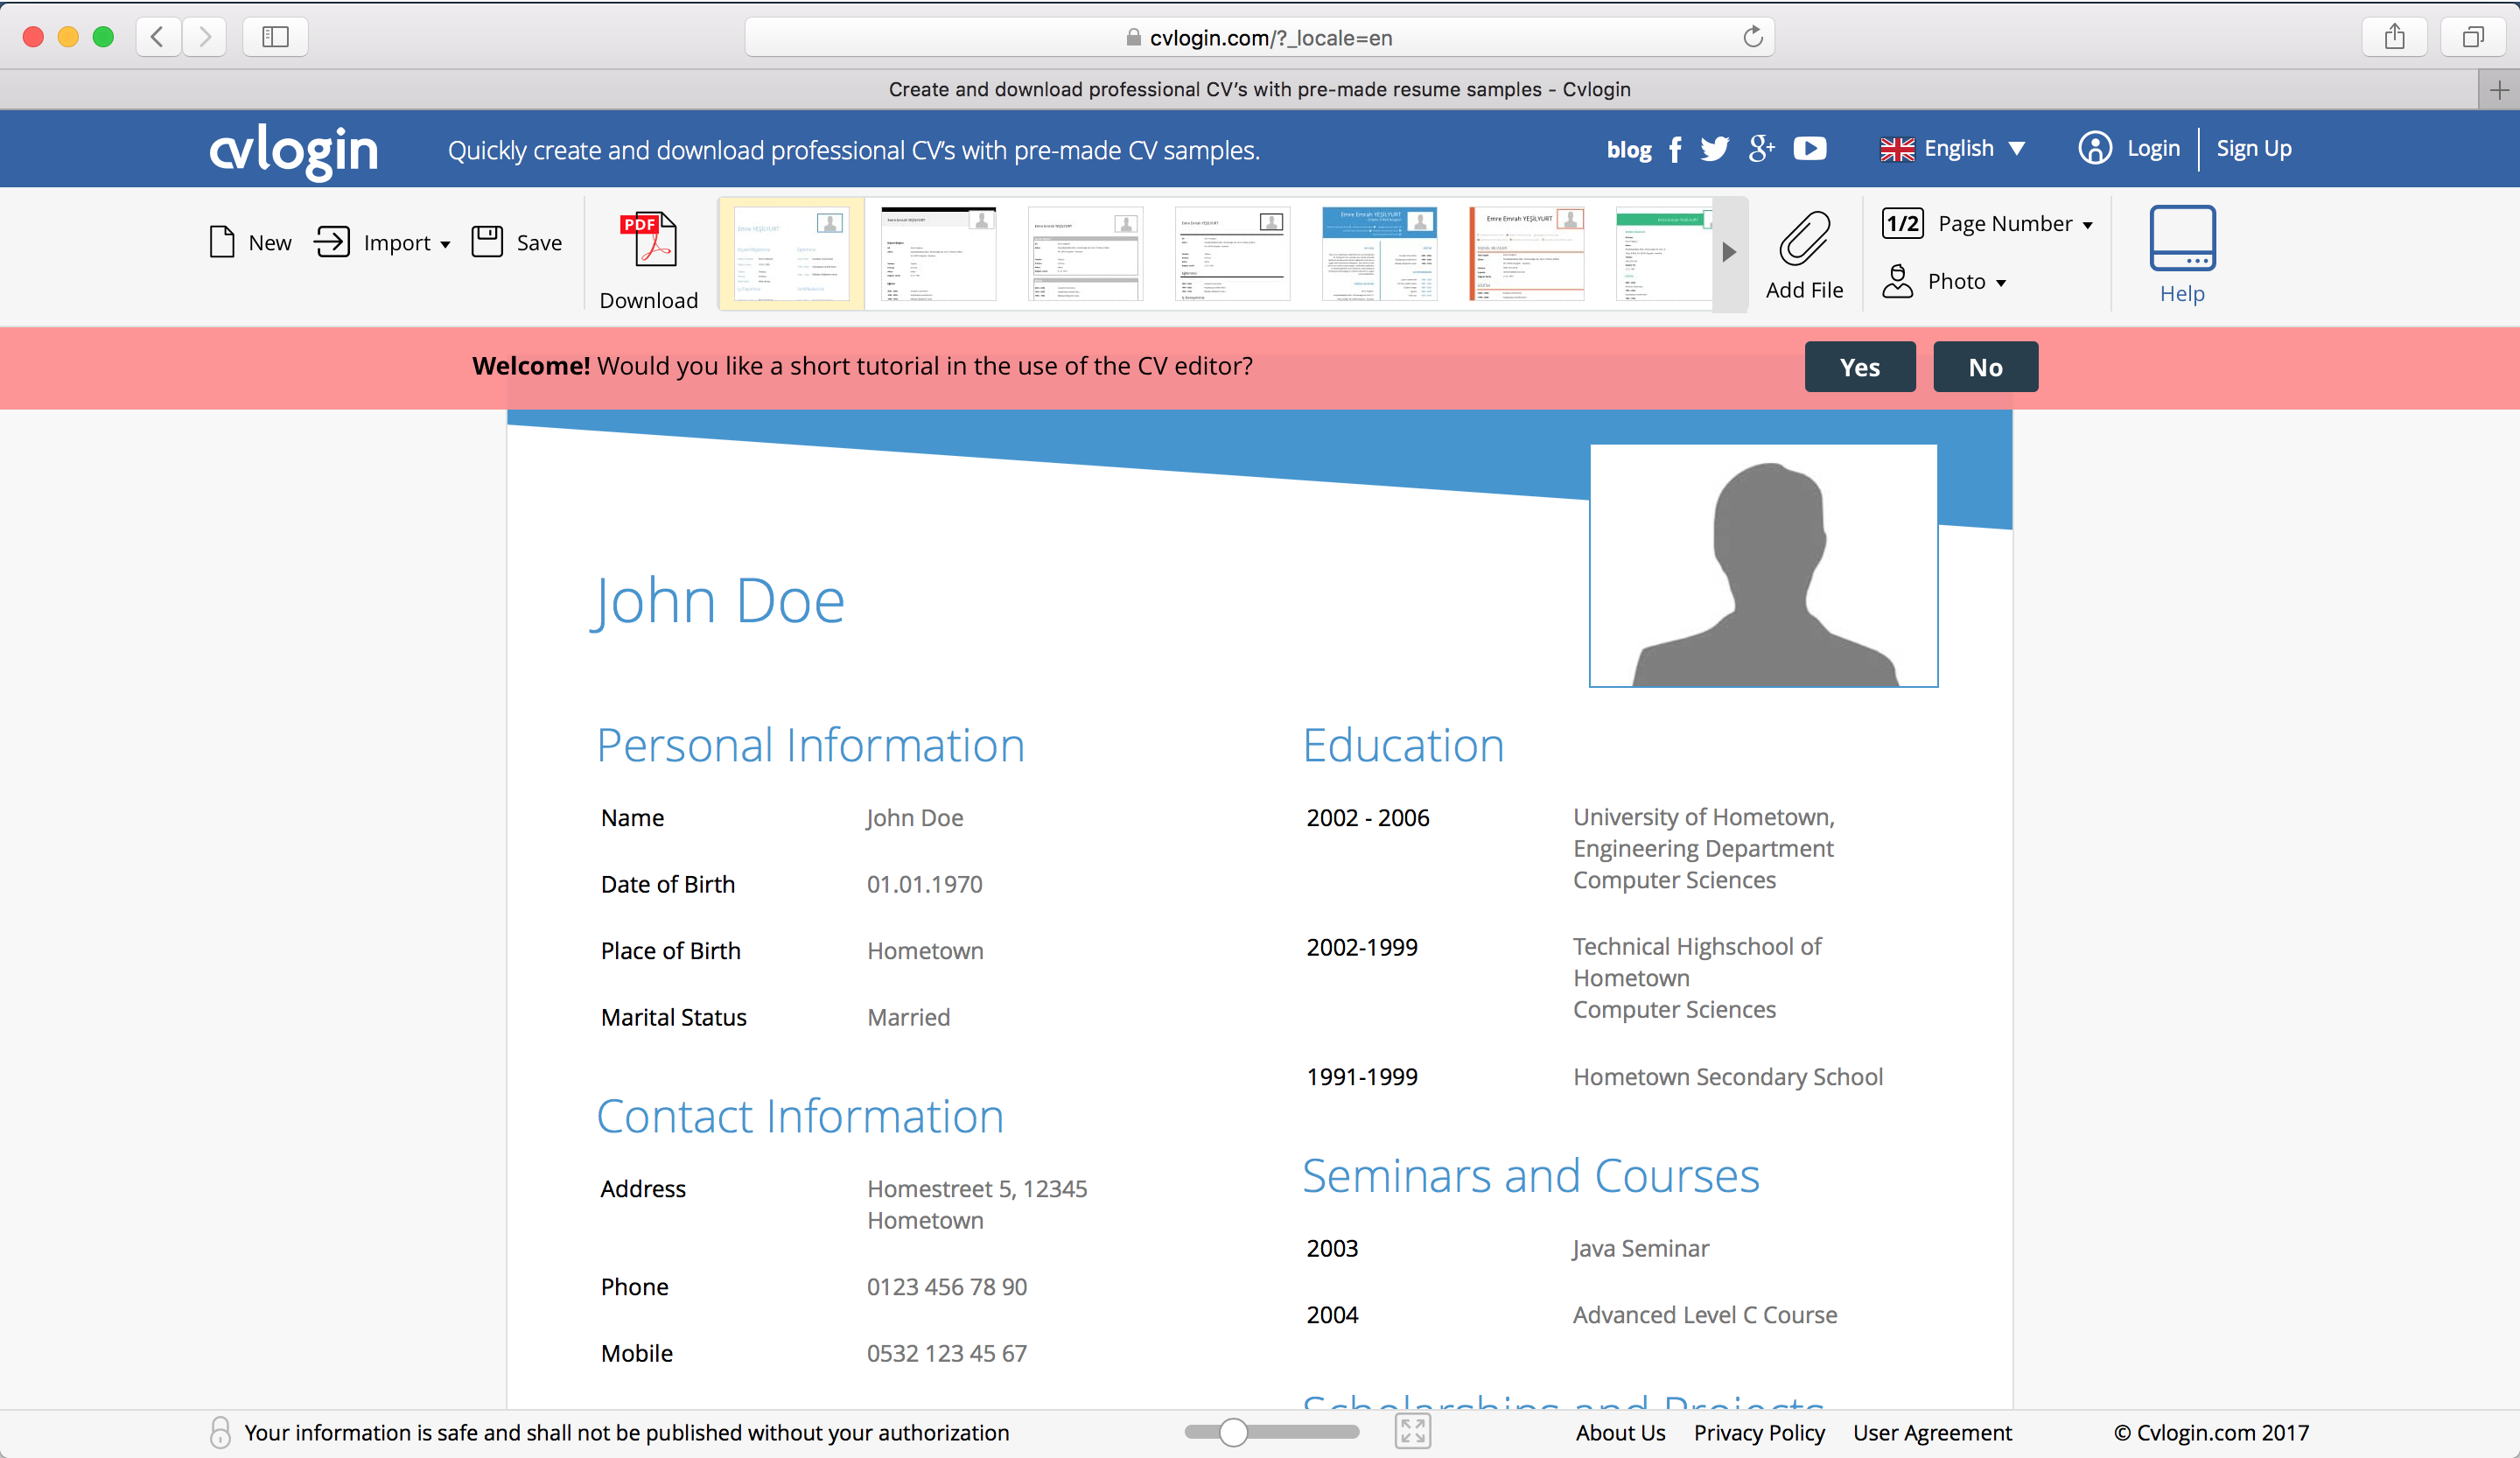Click the fullscreen expand icon at bottom

coord(1412,1432)
